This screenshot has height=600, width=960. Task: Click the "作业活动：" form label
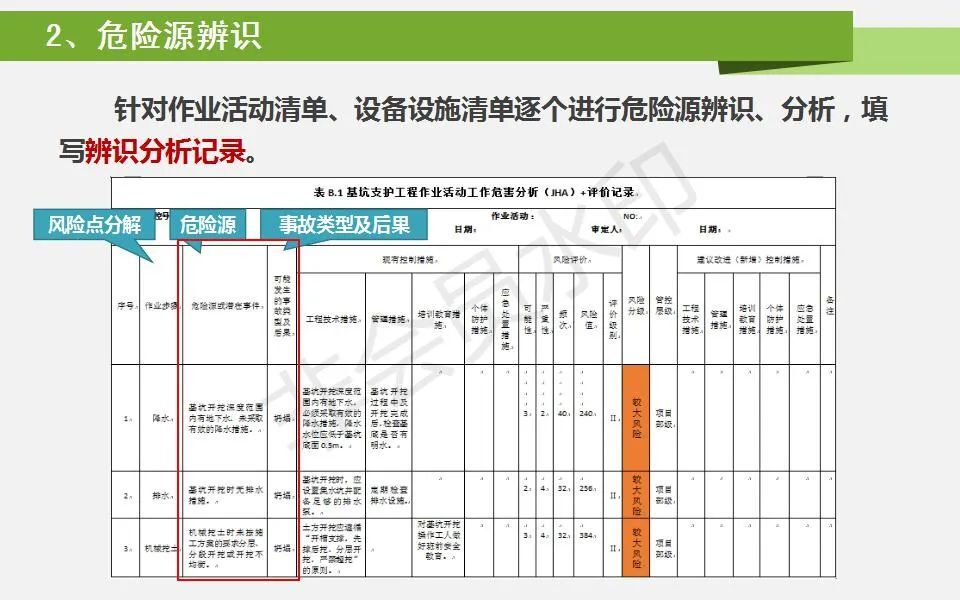tap(512, 216)
